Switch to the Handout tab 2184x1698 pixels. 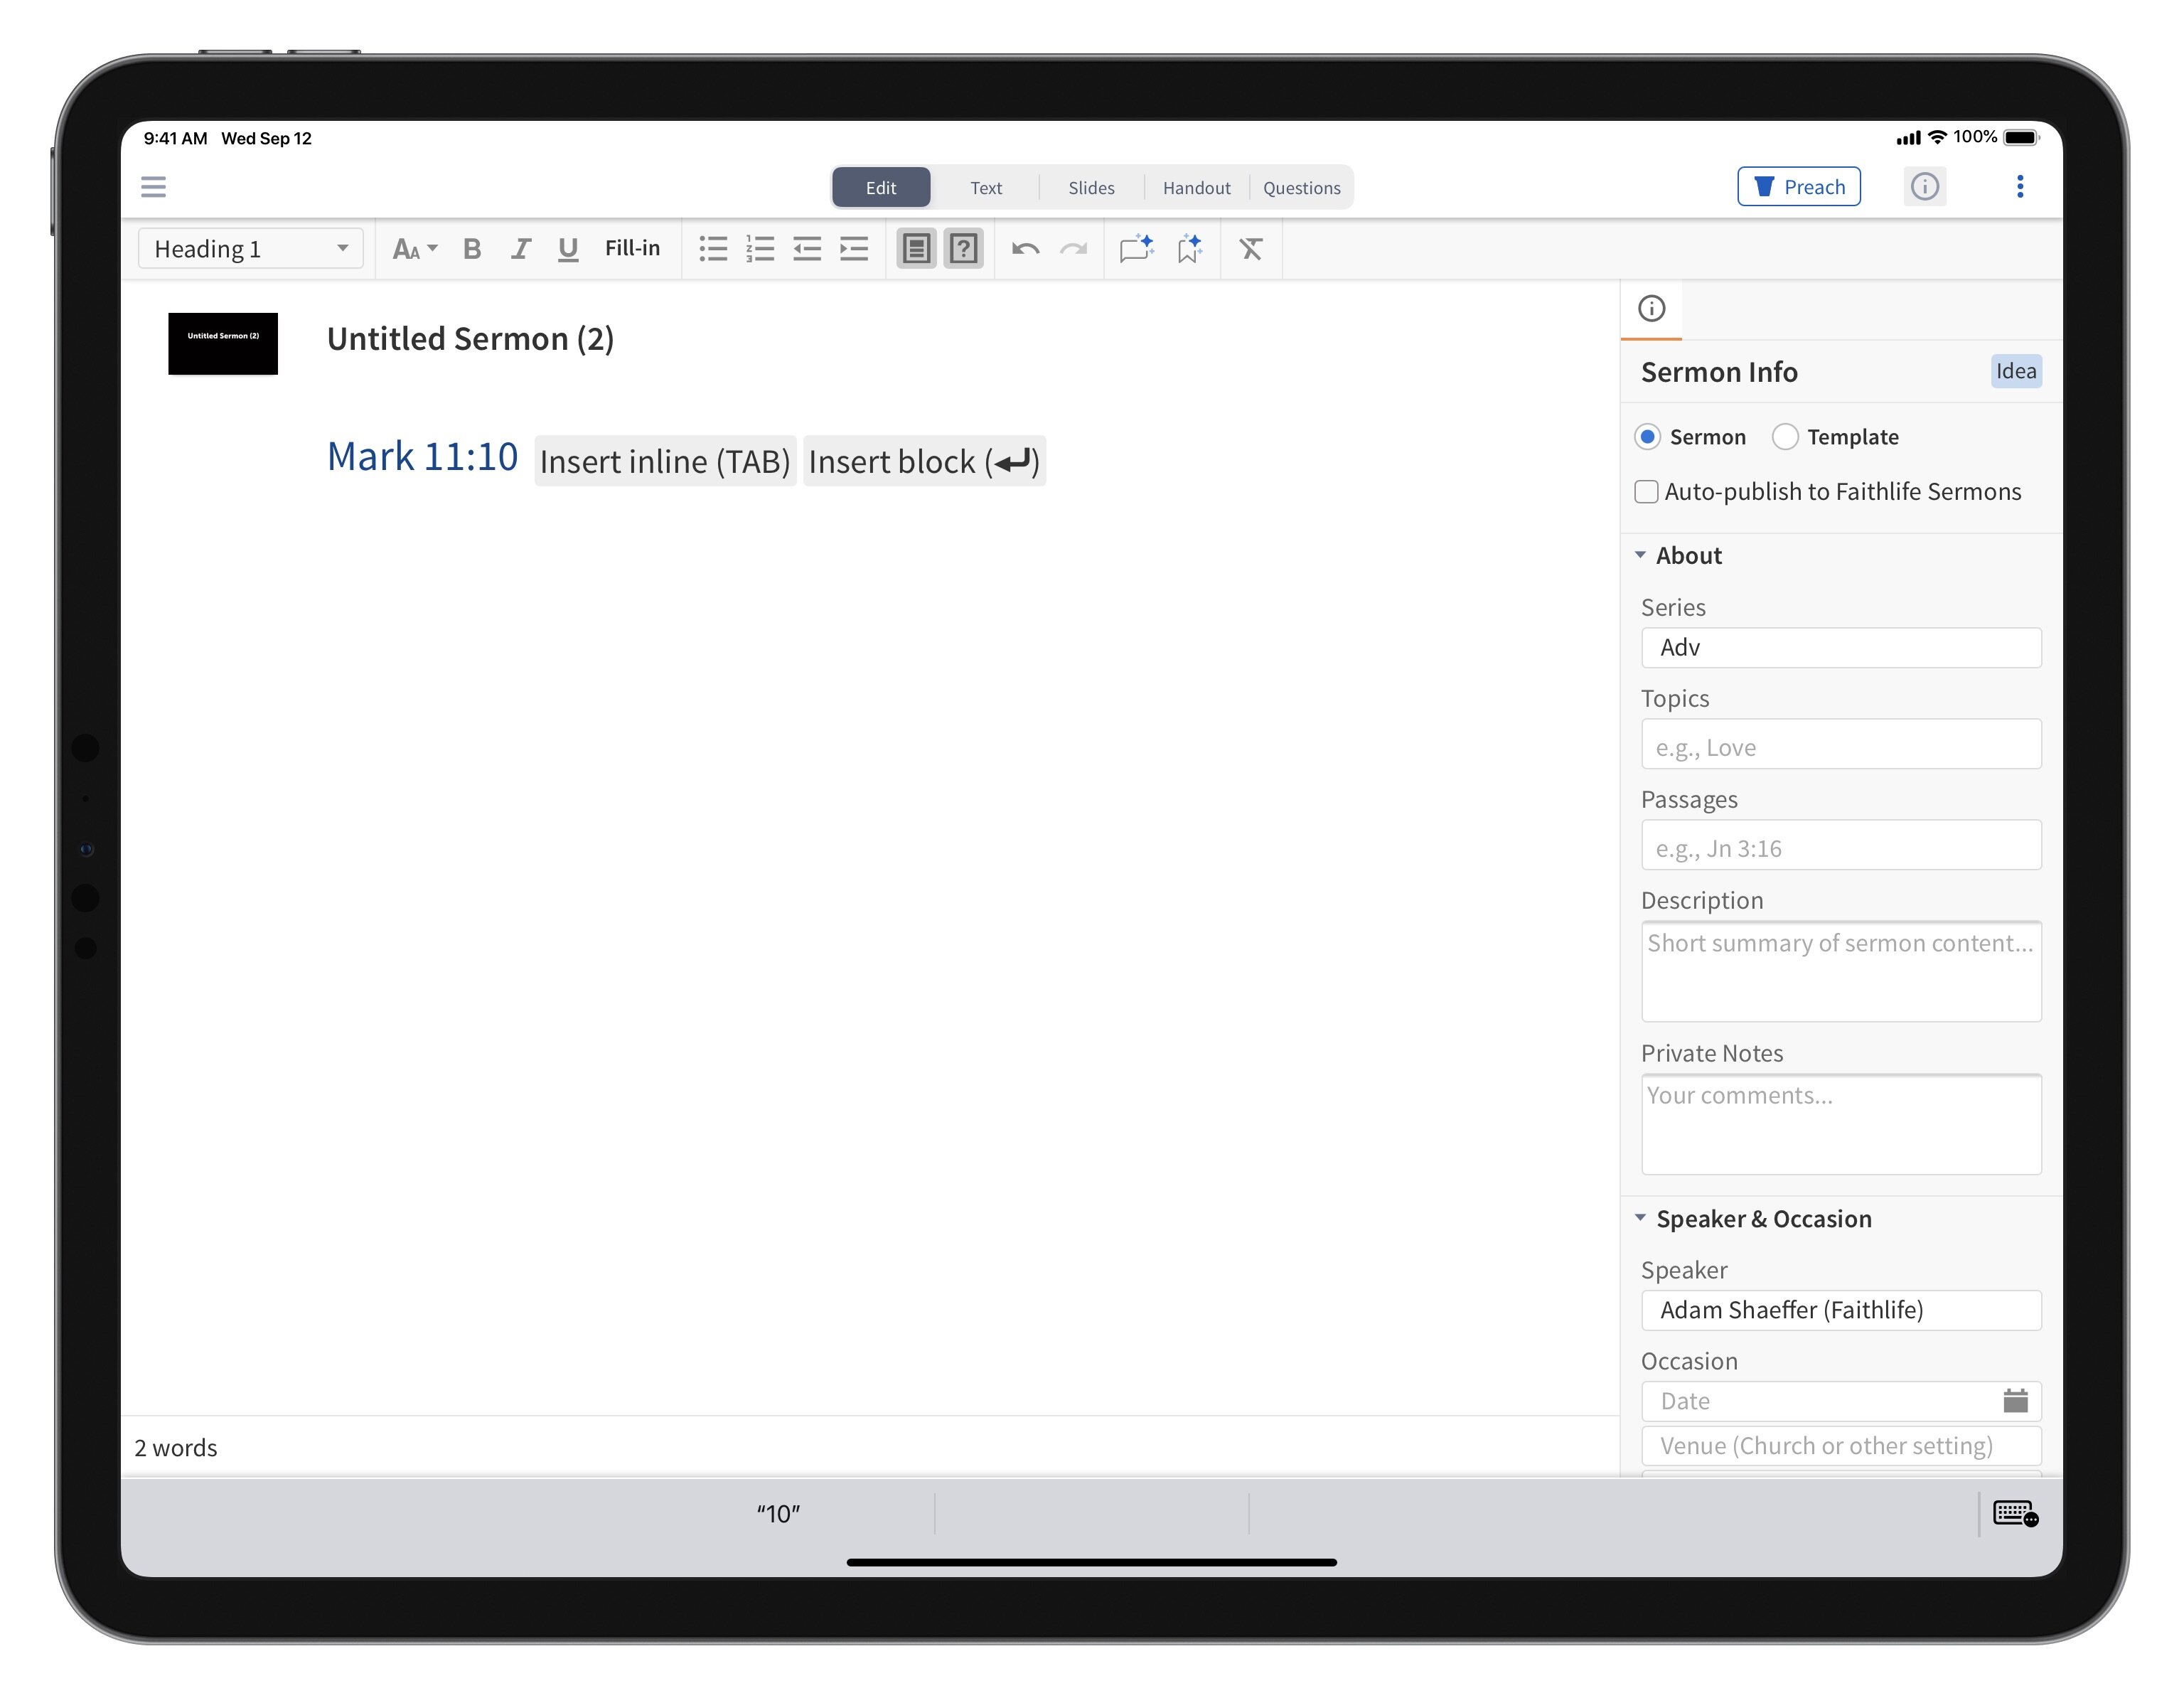click(x=1196, y=188)
